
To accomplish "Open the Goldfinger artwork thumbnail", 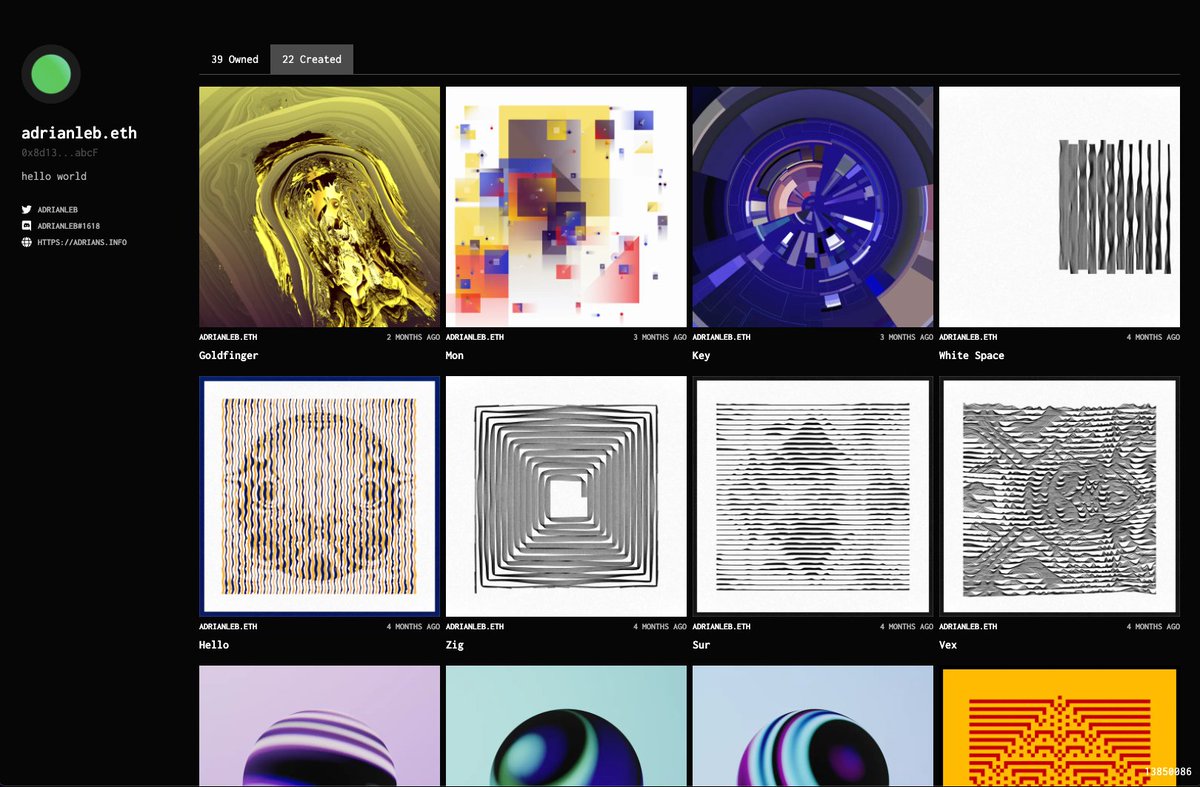I will coord(319,207).
